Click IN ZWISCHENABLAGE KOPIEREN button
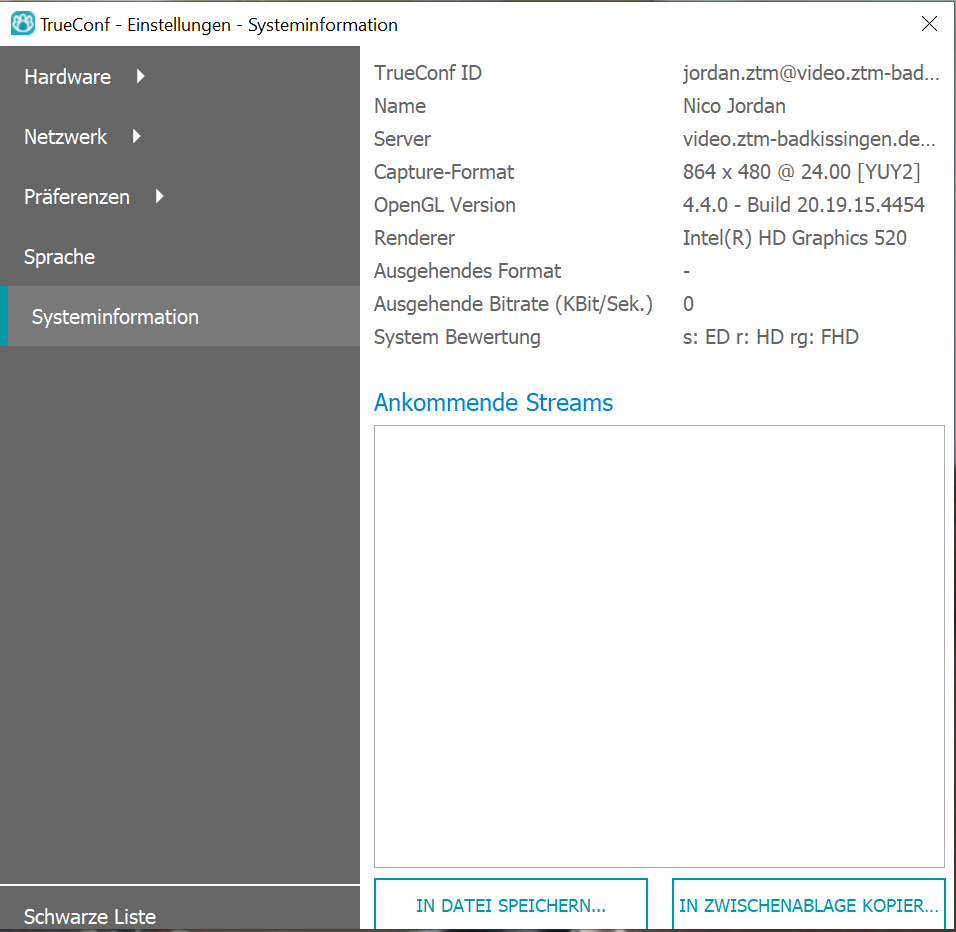The image size is (956, 932). coord(808,905)
